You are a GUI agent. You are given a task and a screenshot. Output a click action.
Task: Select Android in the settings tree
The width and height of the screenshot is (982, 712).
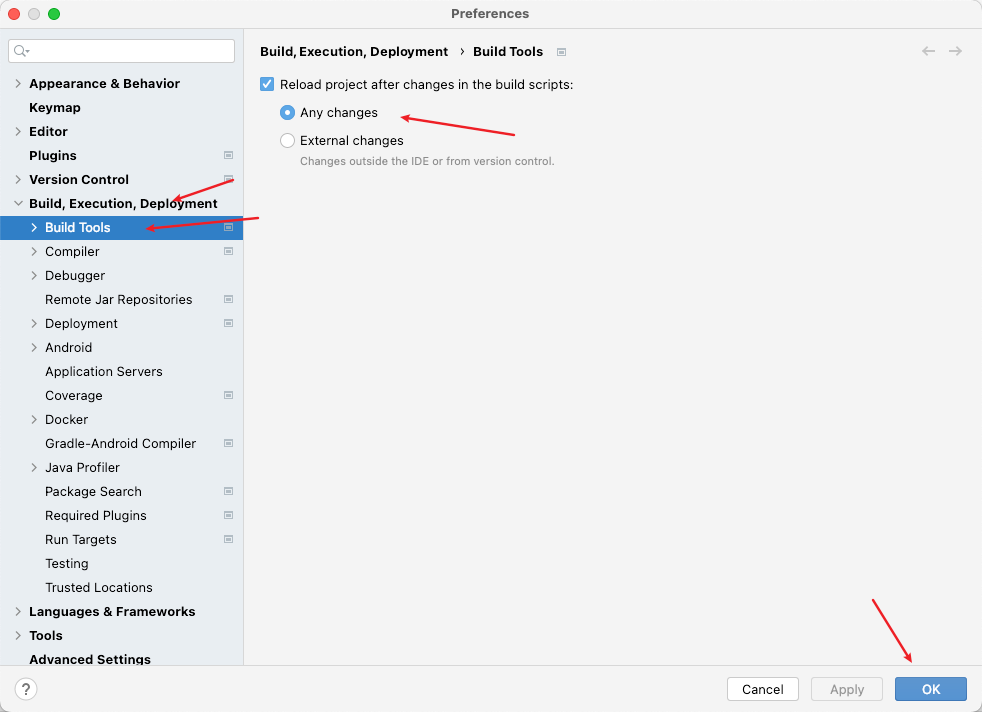coord(68,348)
